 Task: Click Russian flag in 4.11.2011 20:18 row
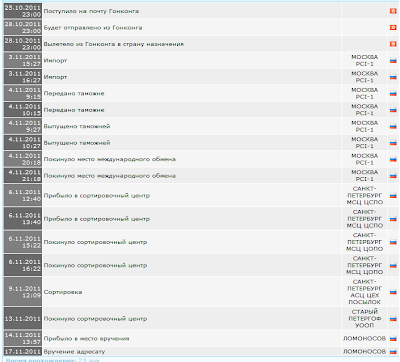pos(393,159)
